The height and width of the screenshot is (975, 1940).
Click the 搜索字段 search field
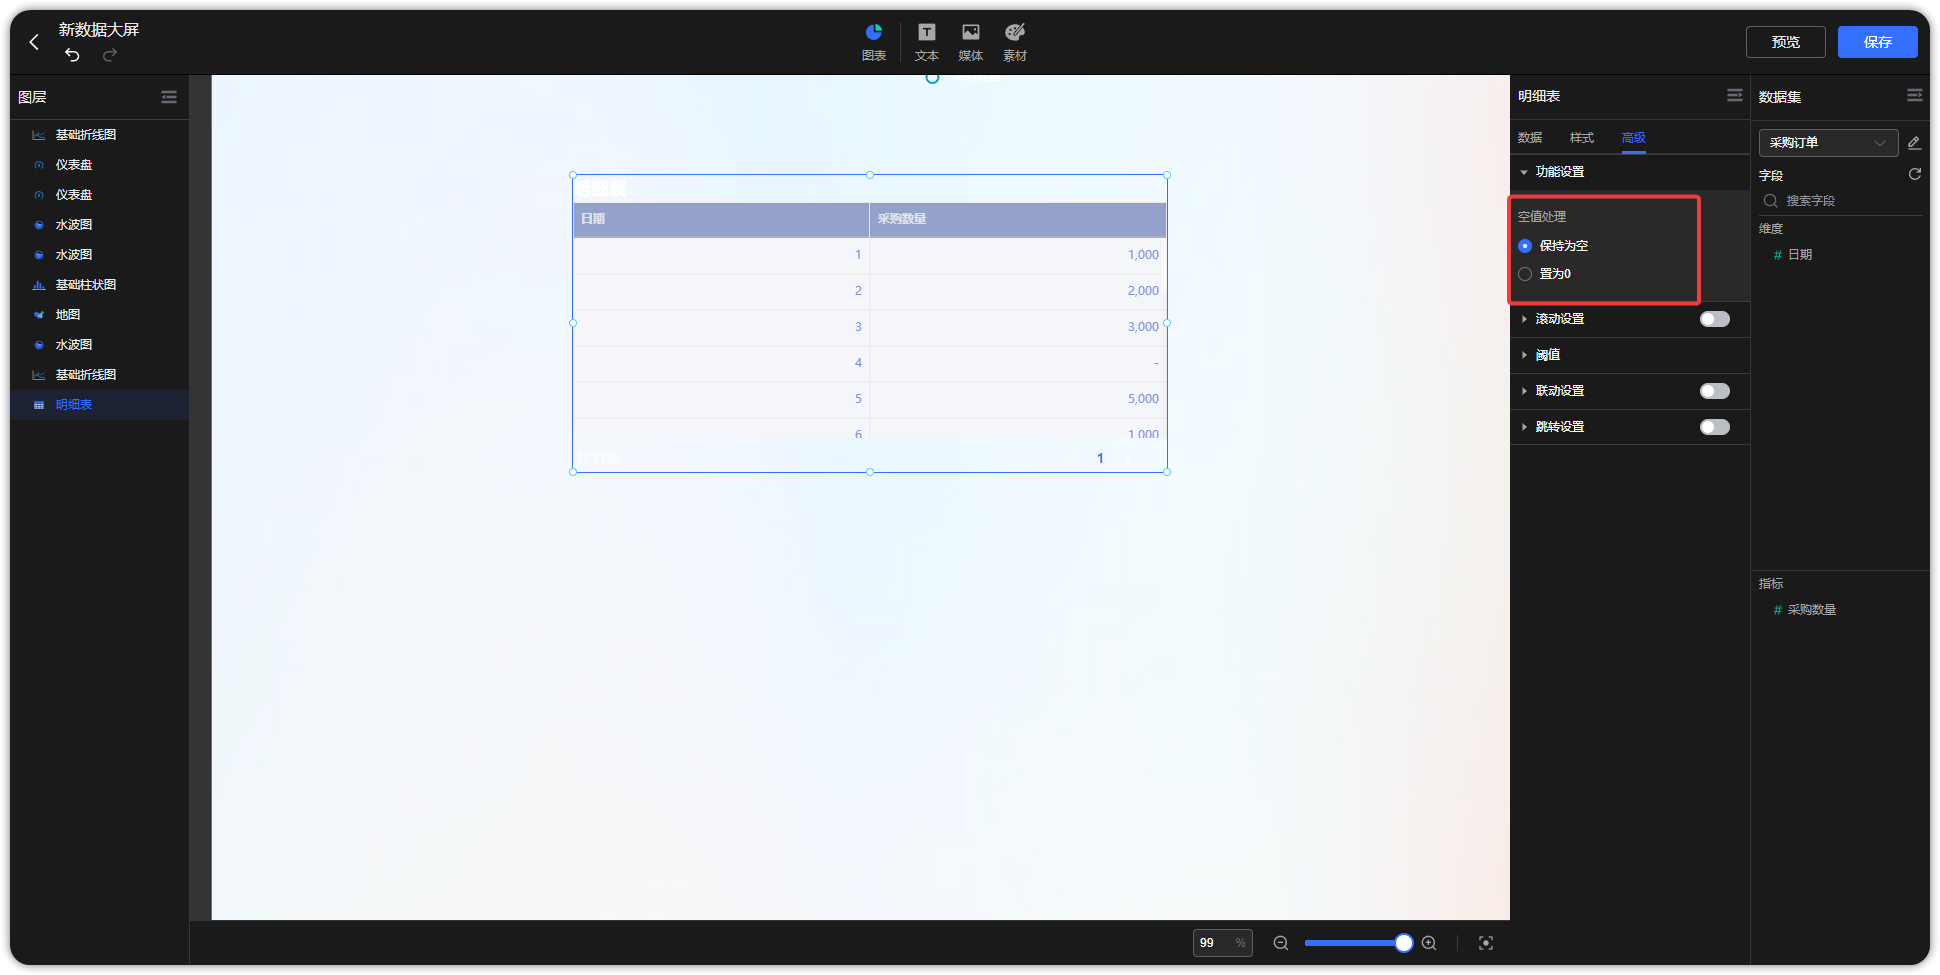click(x=1840, y=201)
